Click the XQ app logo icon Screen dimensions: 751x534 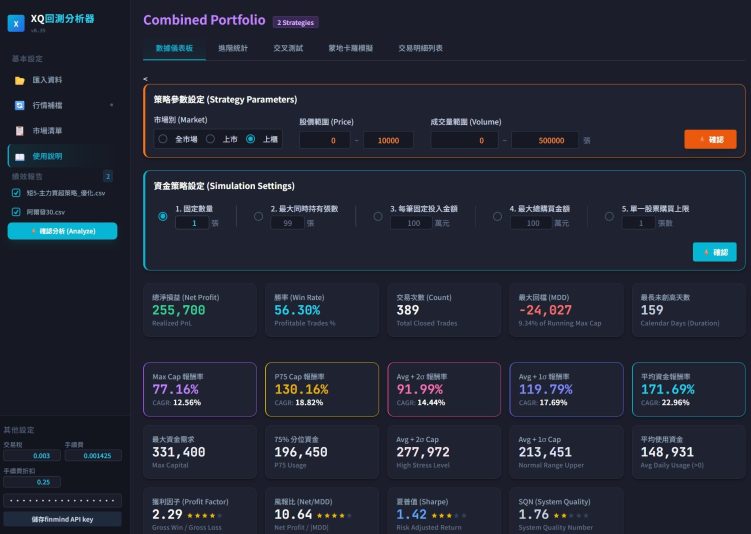coord(16,22)
